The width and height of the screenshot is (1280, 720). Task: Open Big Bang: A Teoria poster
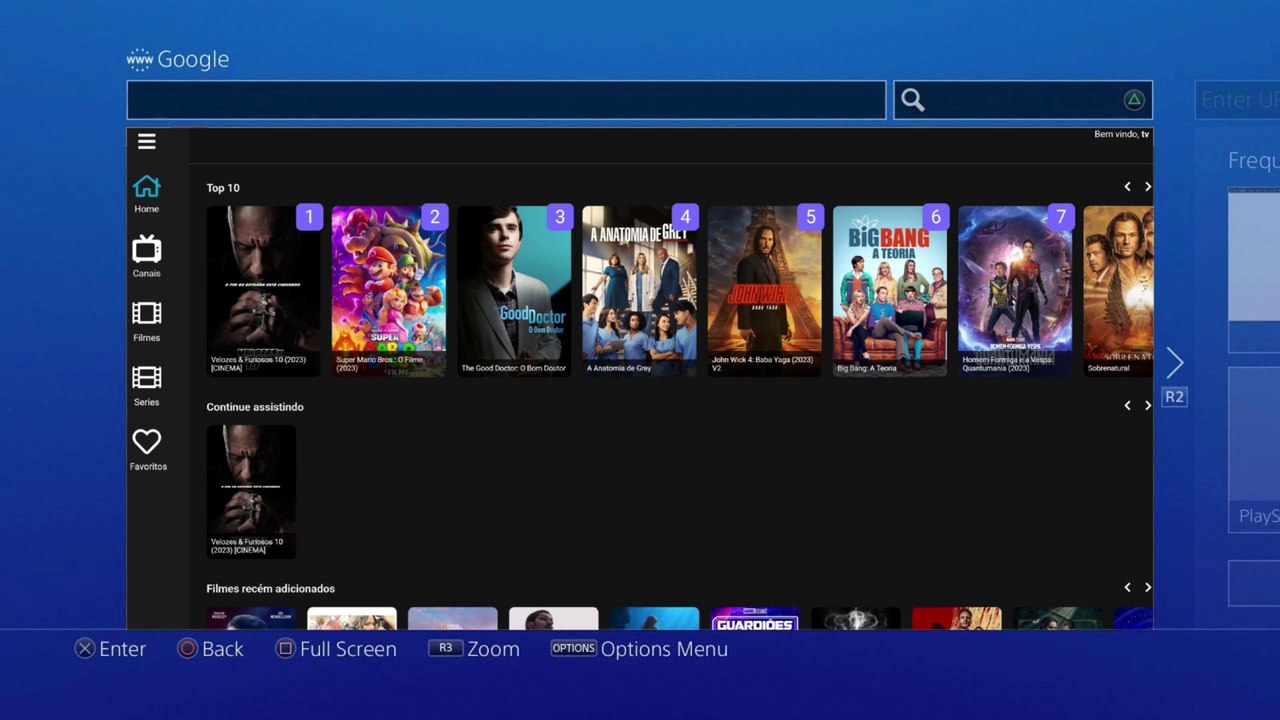tap(890, 291)
